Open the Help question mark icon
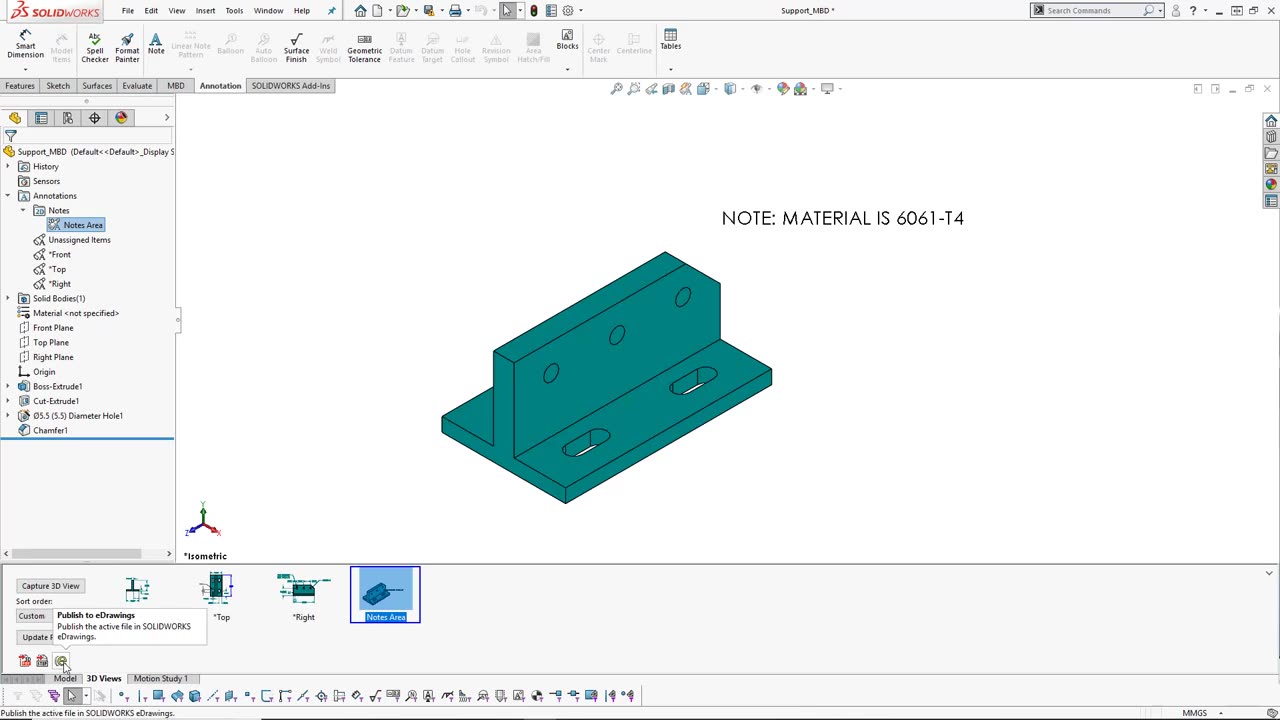Viewport: 1280px width, 720px height. pos(1193,11)
